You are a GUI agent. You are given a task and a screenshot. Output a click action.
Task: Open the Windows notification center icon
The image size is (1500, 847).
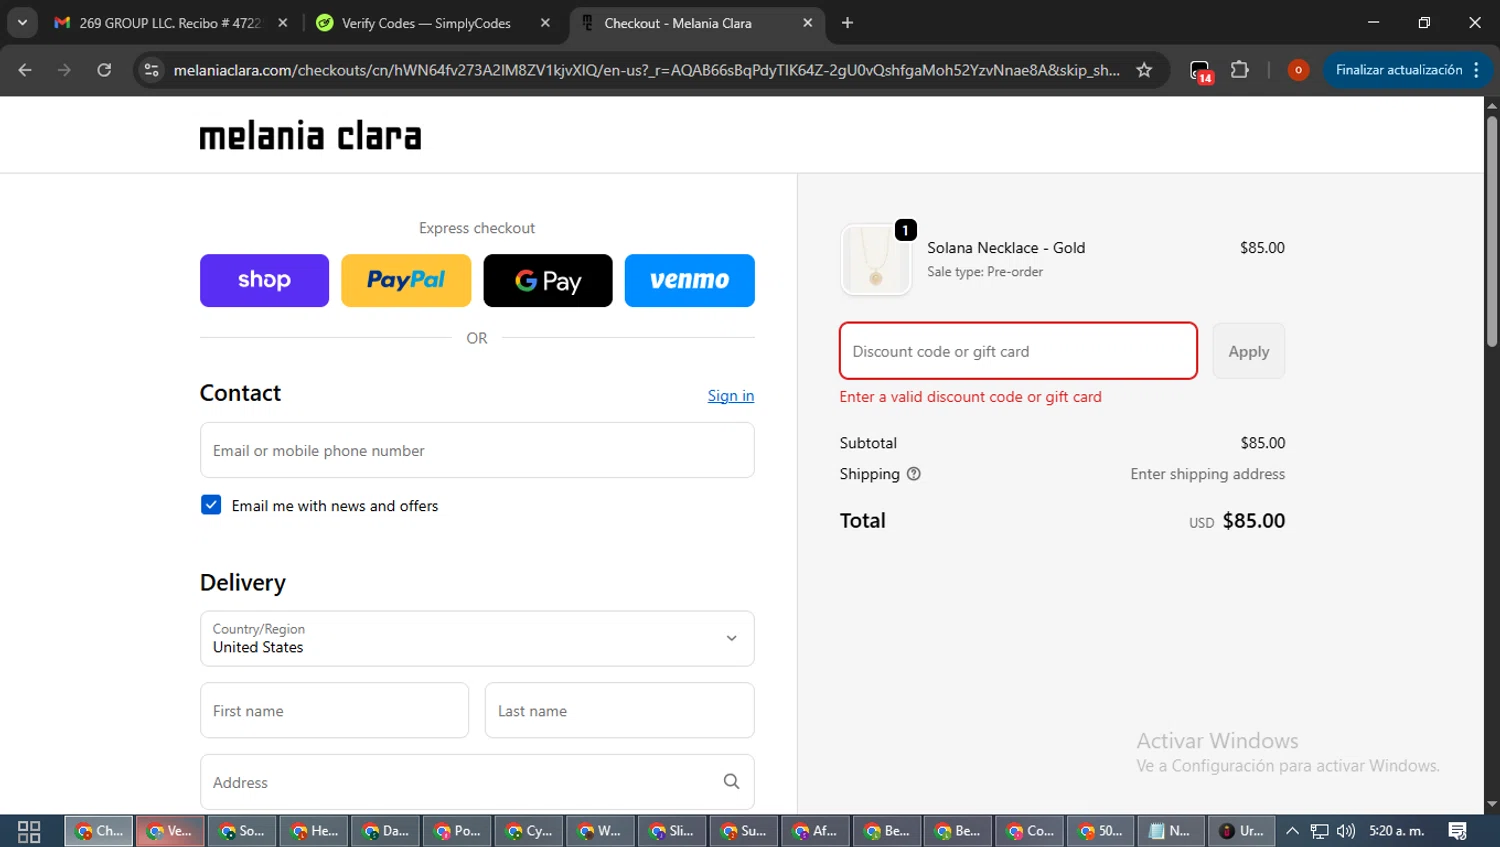tap(1458, 831)
